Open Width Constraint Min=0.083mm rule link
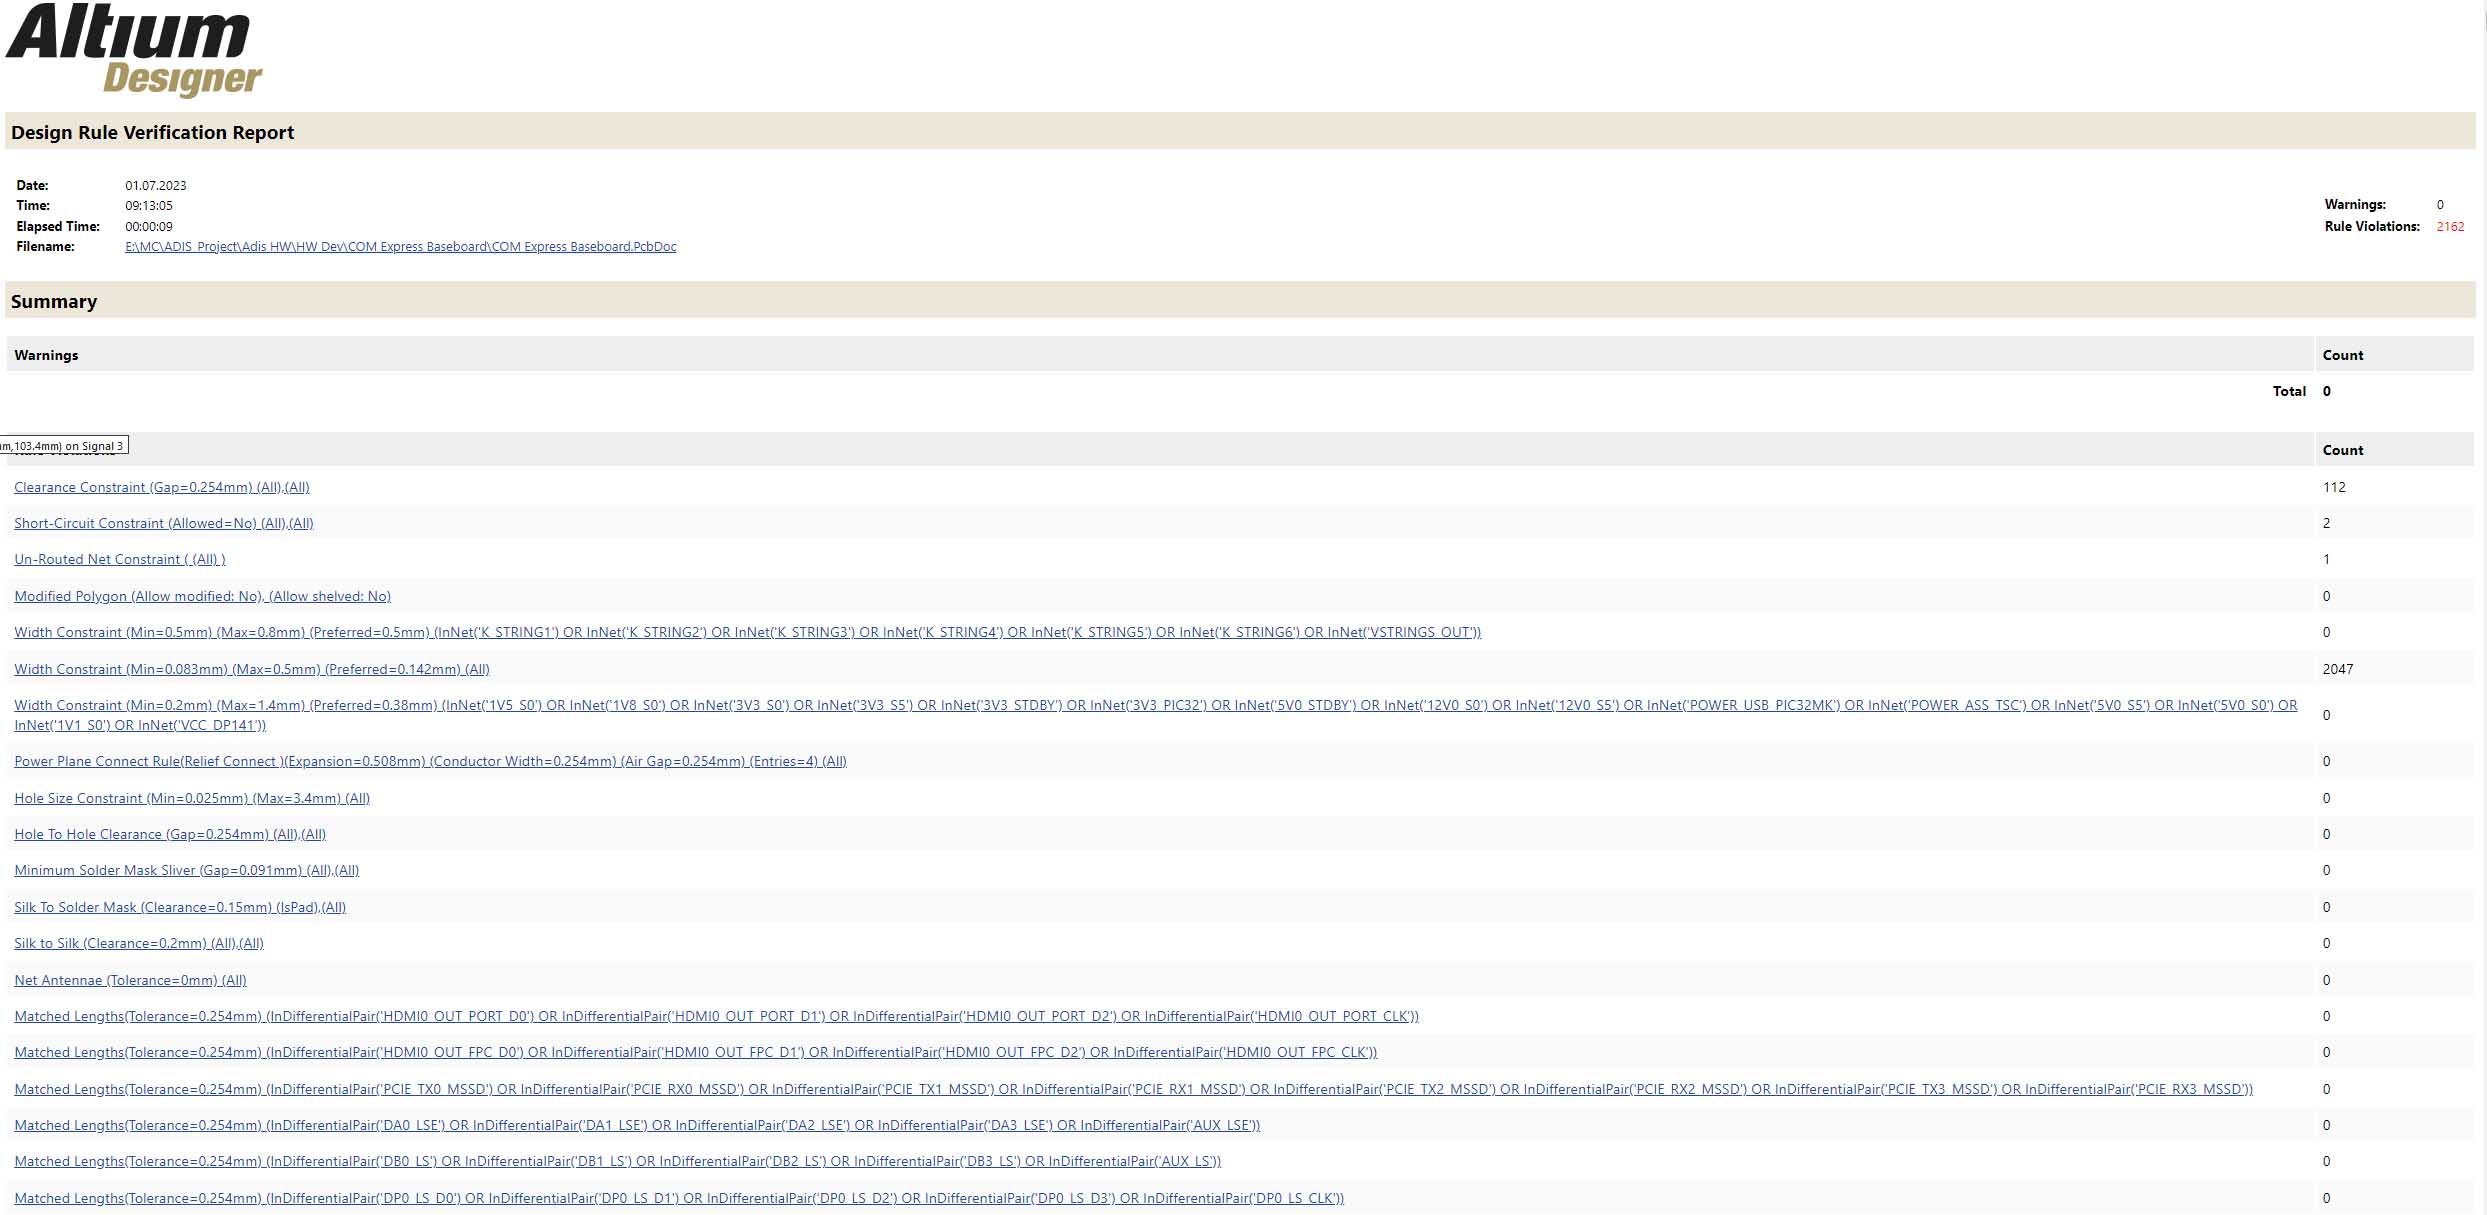Image resolution: width=2487 pixels, height=1215 pixels. point(251,669)
